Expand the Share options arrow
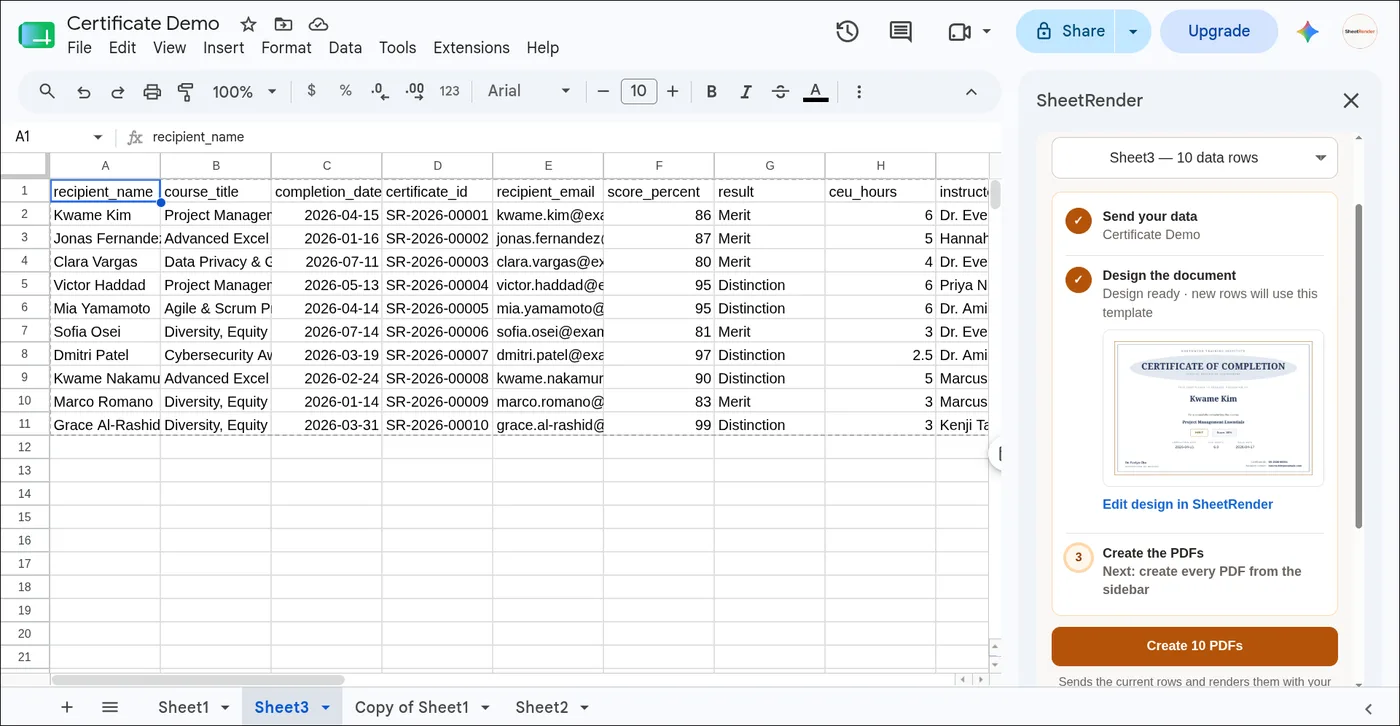The width and height of the screenshot is (1400, 726). click(1133, 31)
